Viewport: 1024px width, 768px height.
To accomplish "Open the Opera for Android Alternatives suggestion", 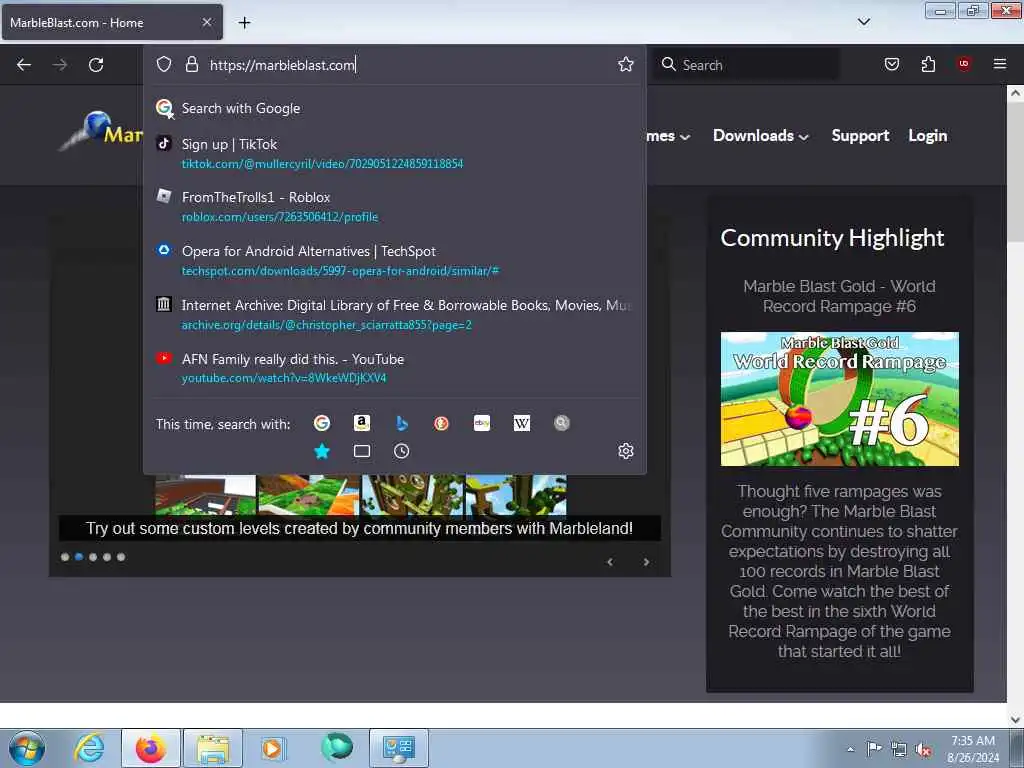I will [395, 261].
